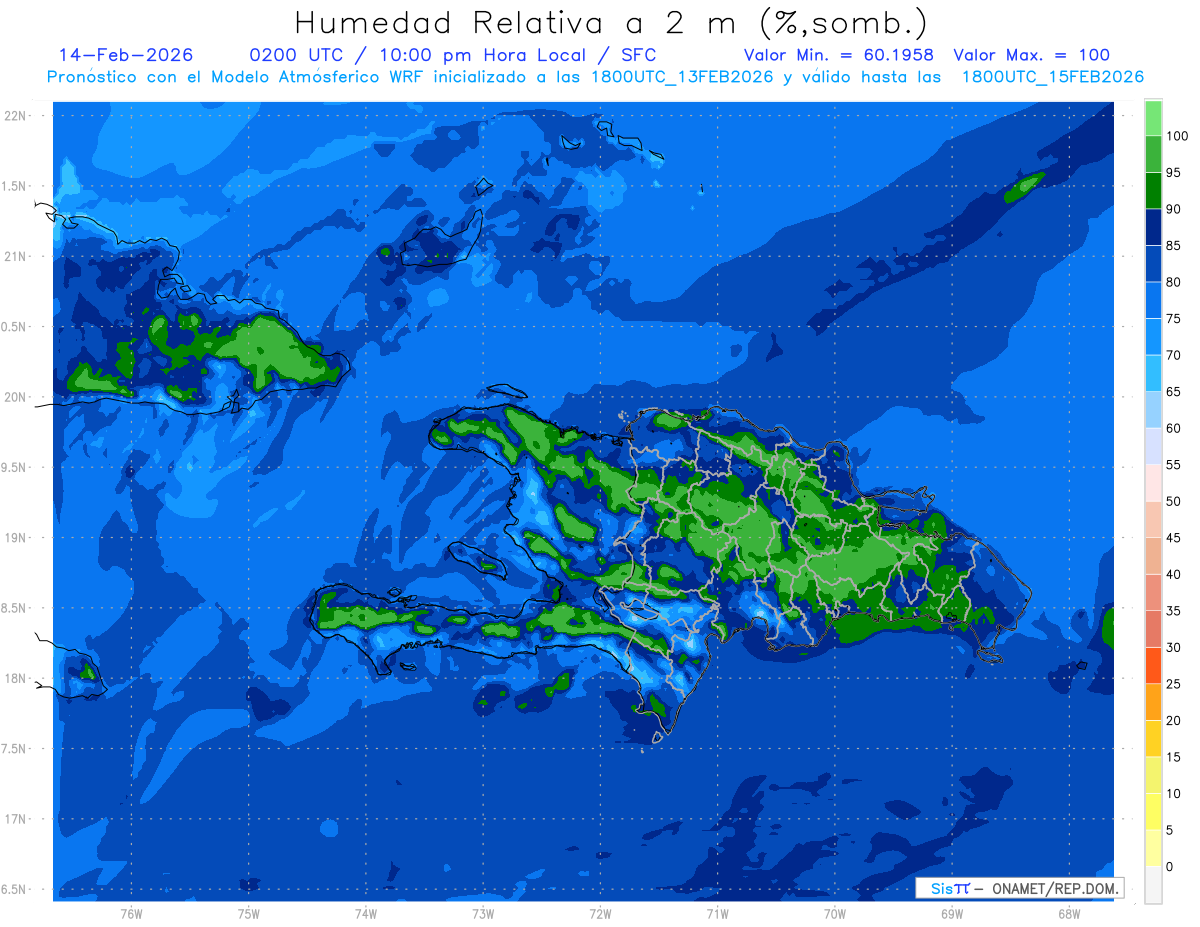
Task: Click the blue legend band between 75 and 80
Action: click(1153, 300)
